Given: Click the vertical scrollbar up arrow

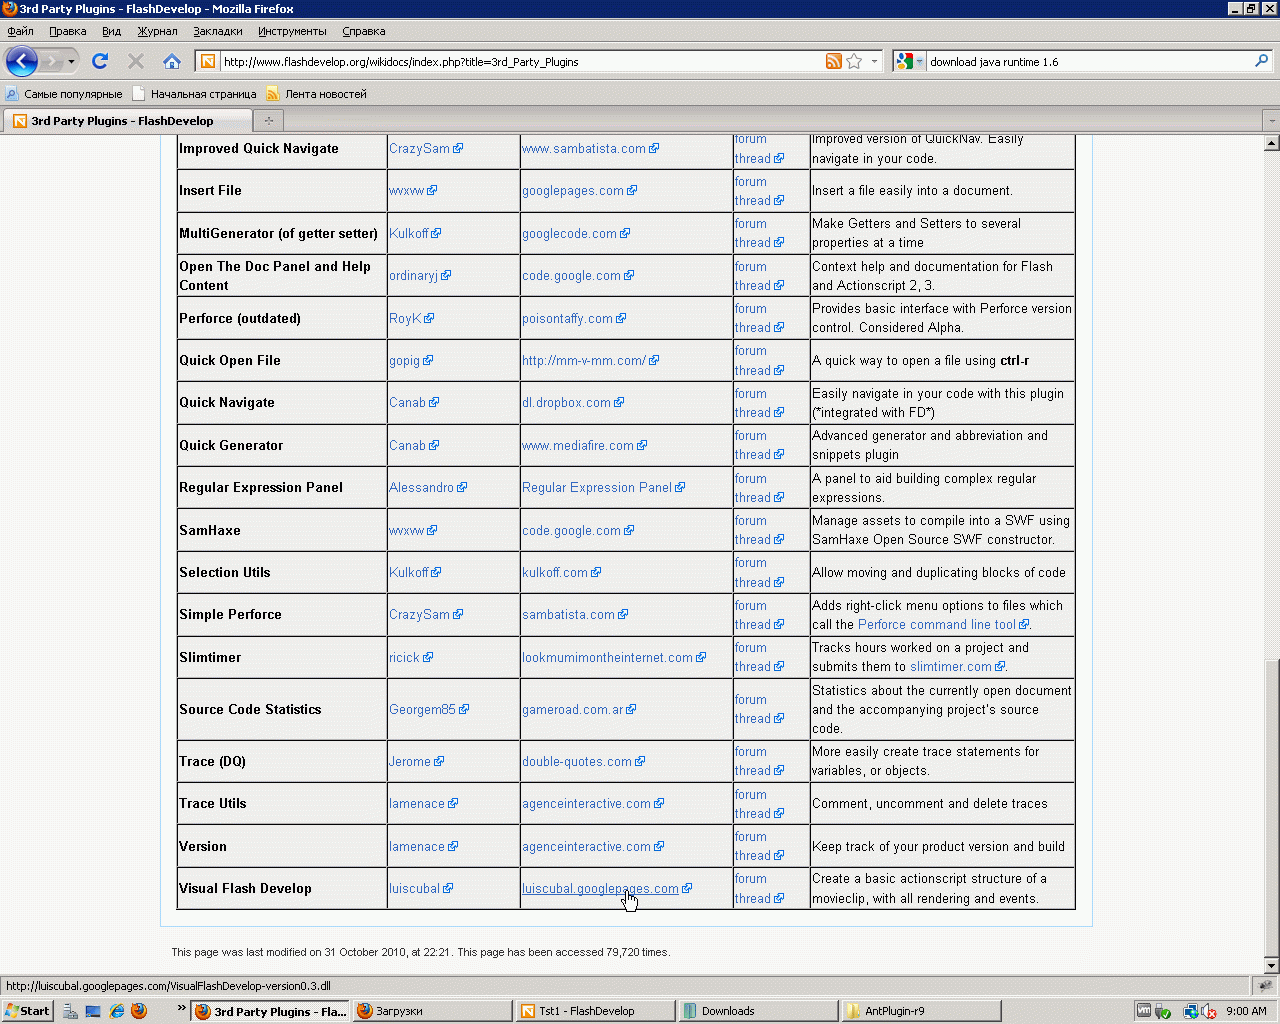Looking at the screenshot, I should click(x=1272, y=143).
